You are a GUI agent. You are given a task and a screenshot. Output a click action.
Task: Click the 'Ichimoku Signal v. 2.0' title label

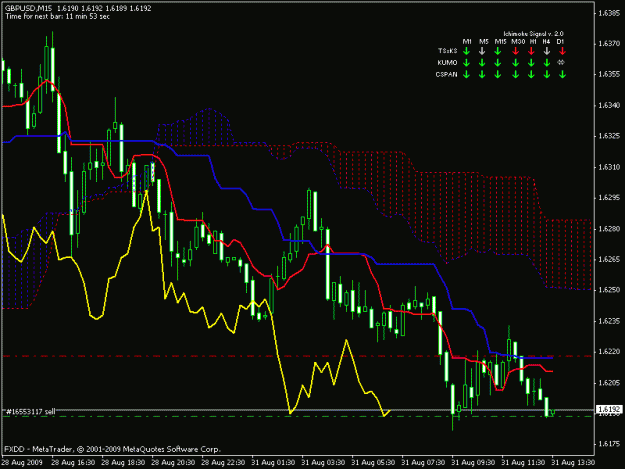[x=533, y=34]
